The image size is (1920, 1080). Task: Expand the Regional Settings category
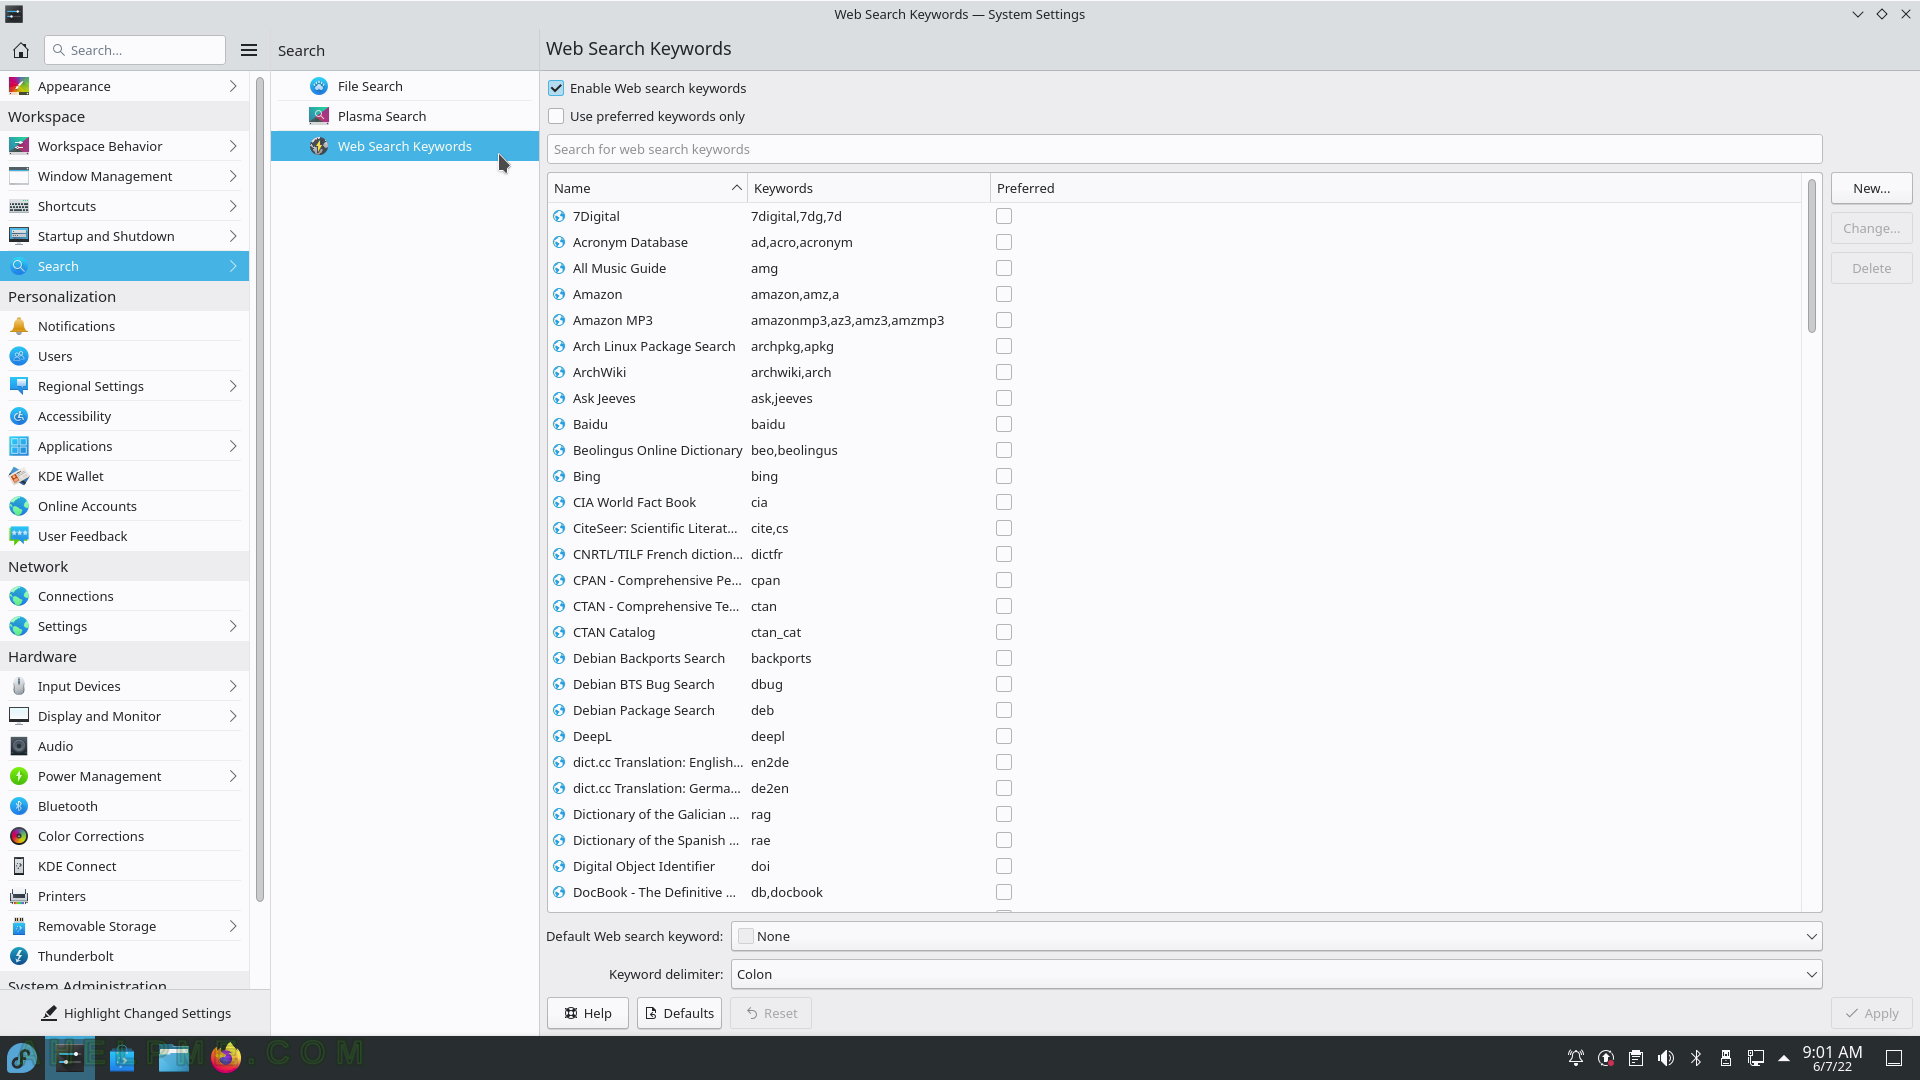tap(233, 386)
